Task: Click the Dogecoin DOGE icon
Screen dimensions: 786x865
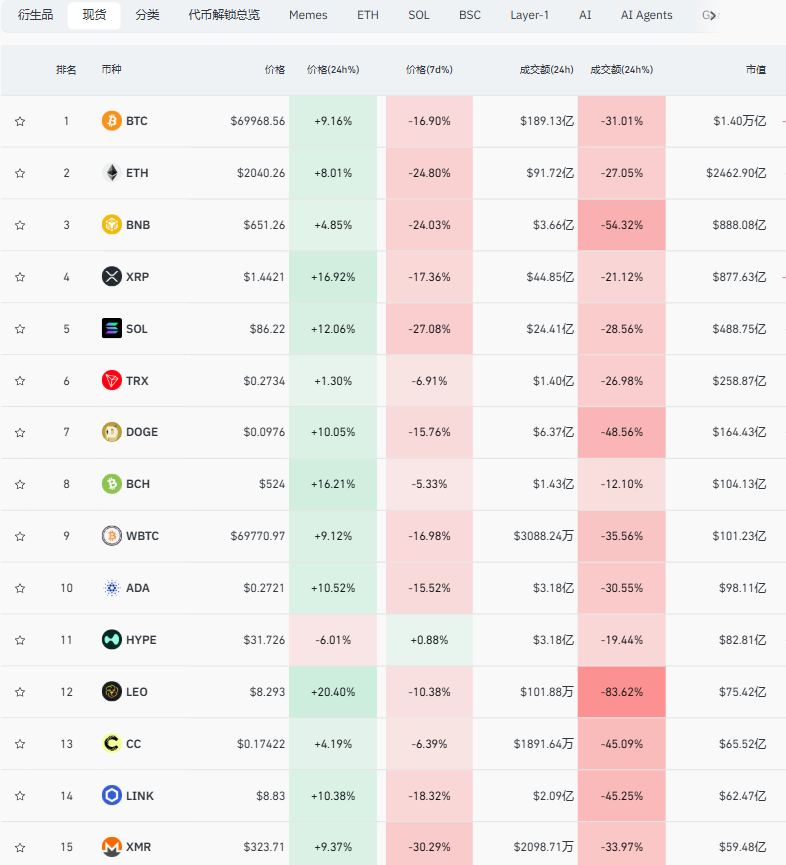Action: [112, 432]
